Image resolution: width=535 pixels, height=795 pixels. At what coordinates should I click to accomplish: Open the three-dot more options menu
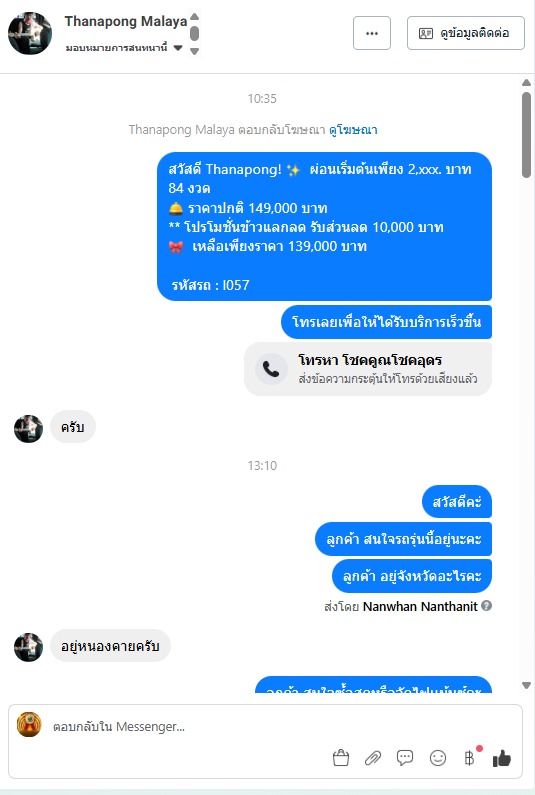(372, 33)
